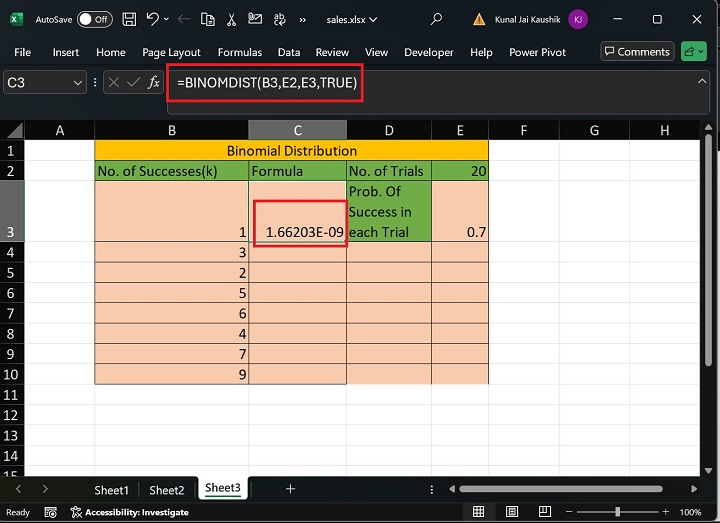720x523 pixels.
Task: Click the 100% zoom level
Action: point(690,512)
